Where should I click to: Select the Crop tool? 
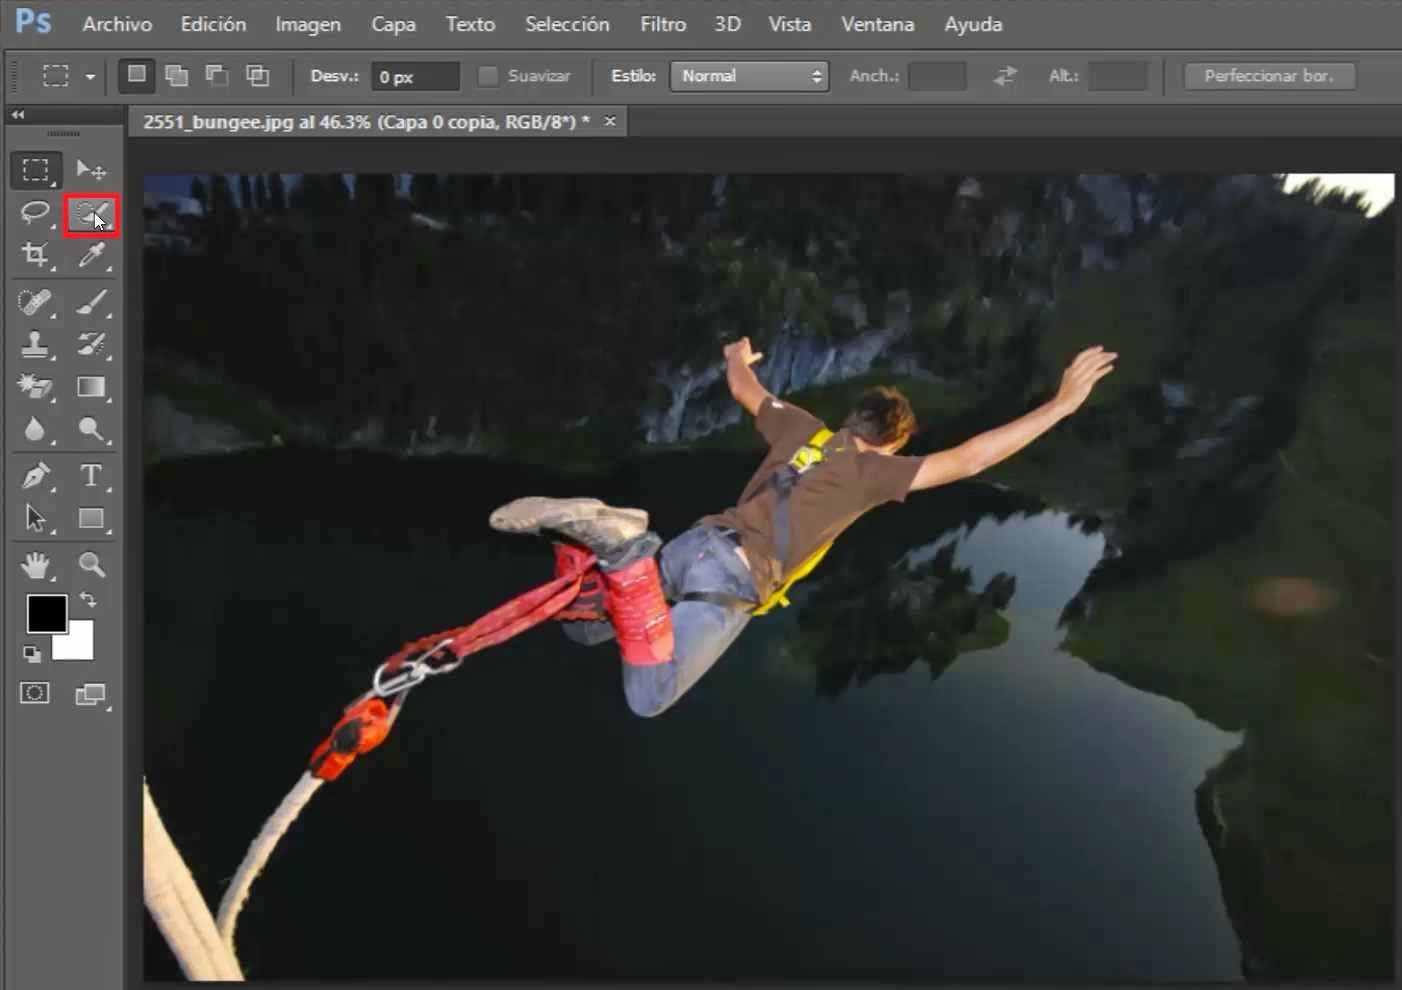[x=36, y=255]
